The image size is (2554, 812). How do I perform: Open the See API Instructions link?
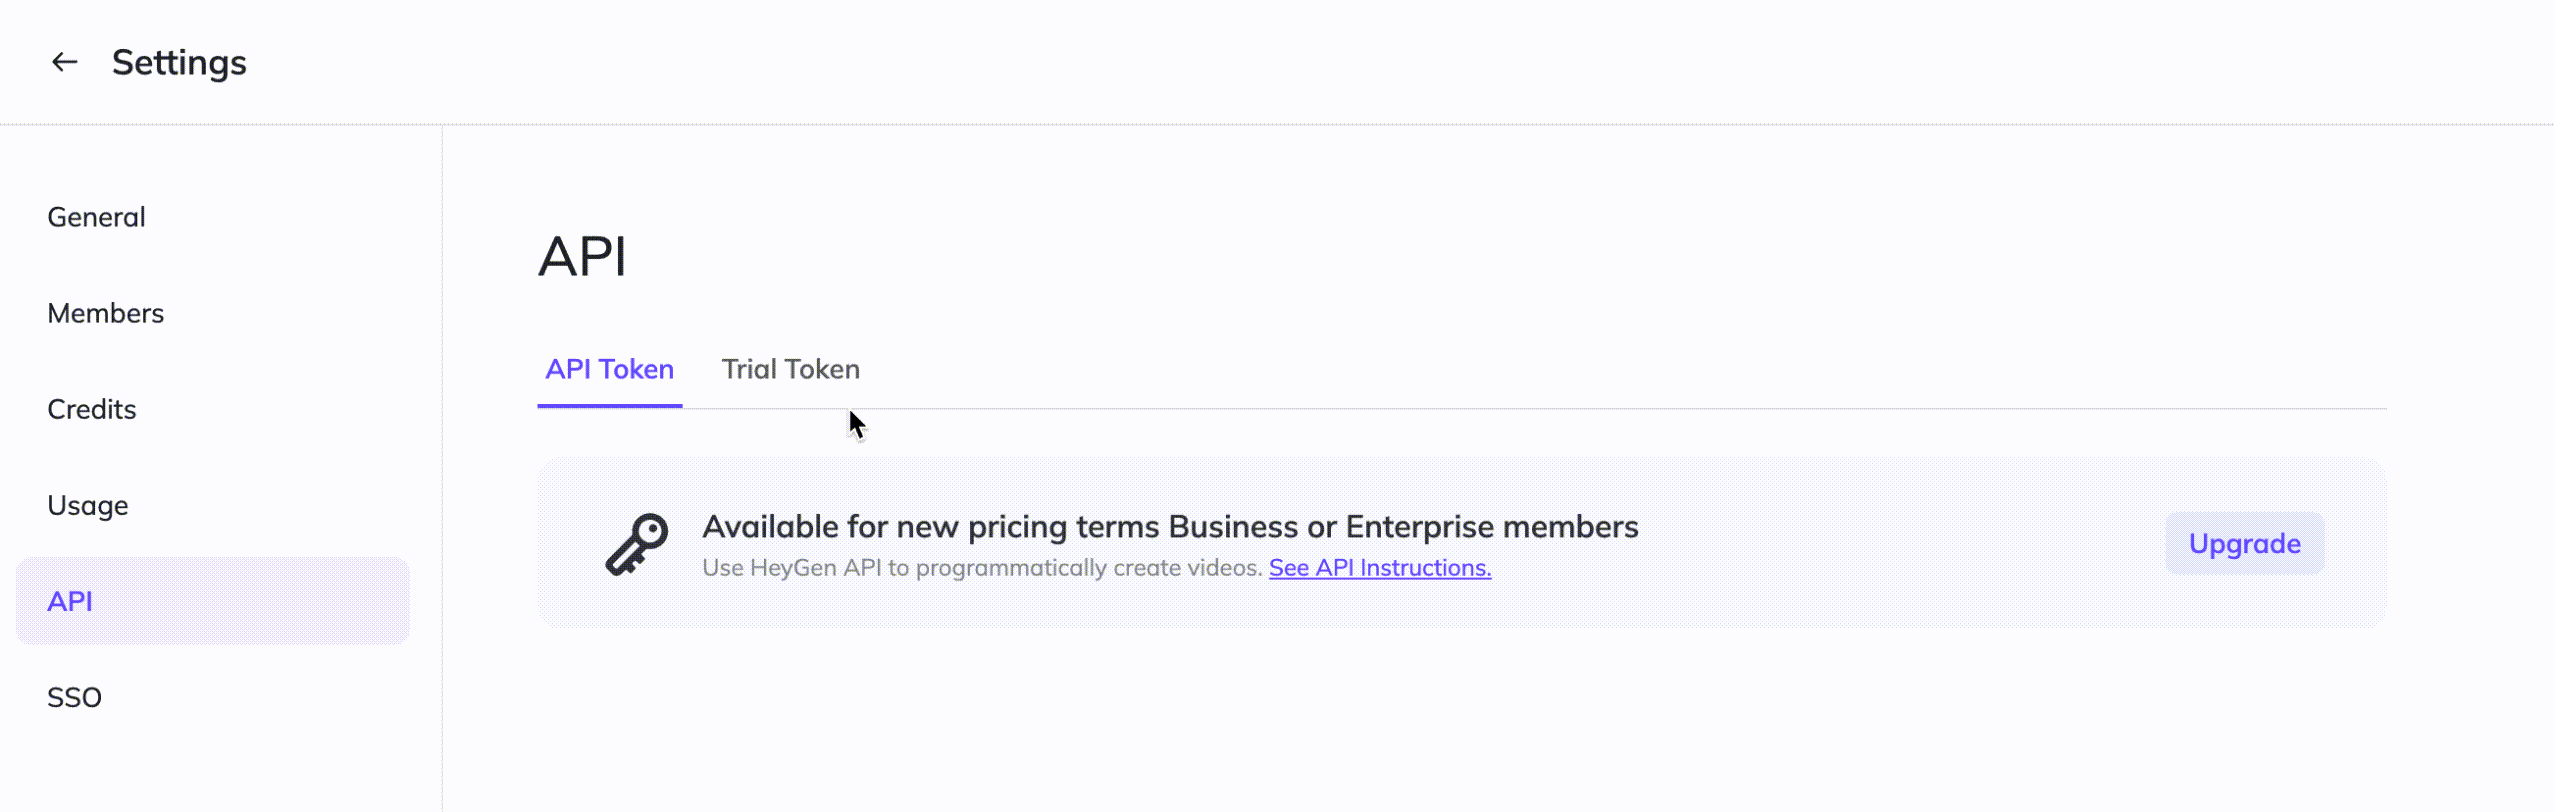[x=1379, y=568]
